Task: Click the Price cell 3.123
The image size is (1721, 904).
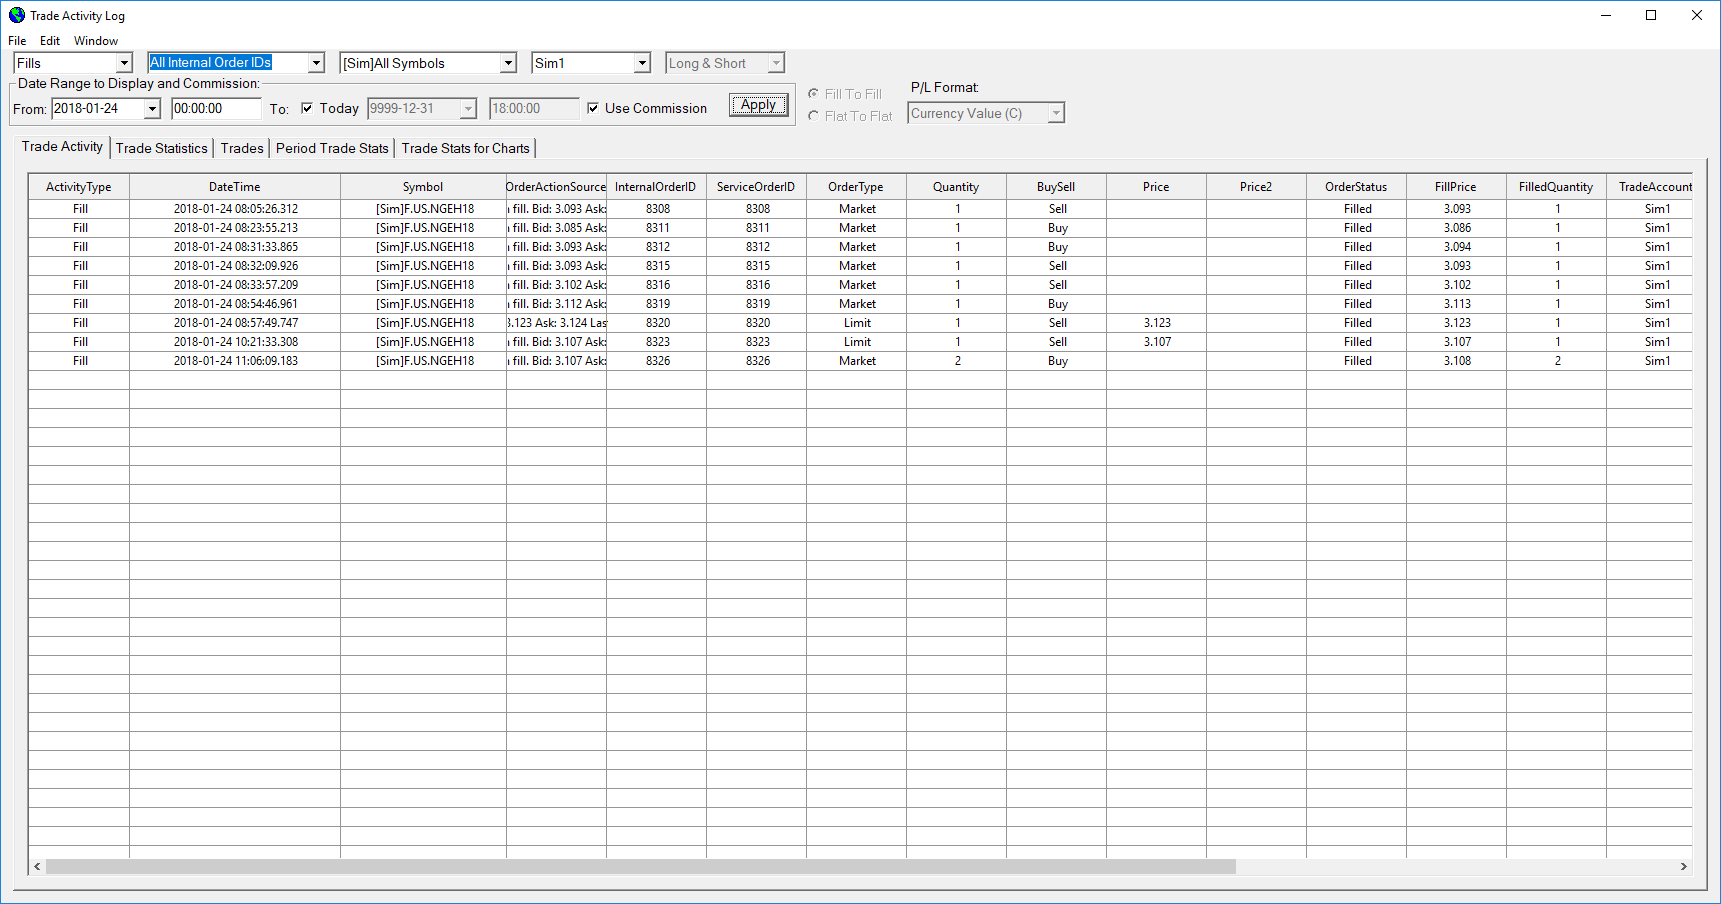Action: pyautogui.click(x=1157, y=323)
